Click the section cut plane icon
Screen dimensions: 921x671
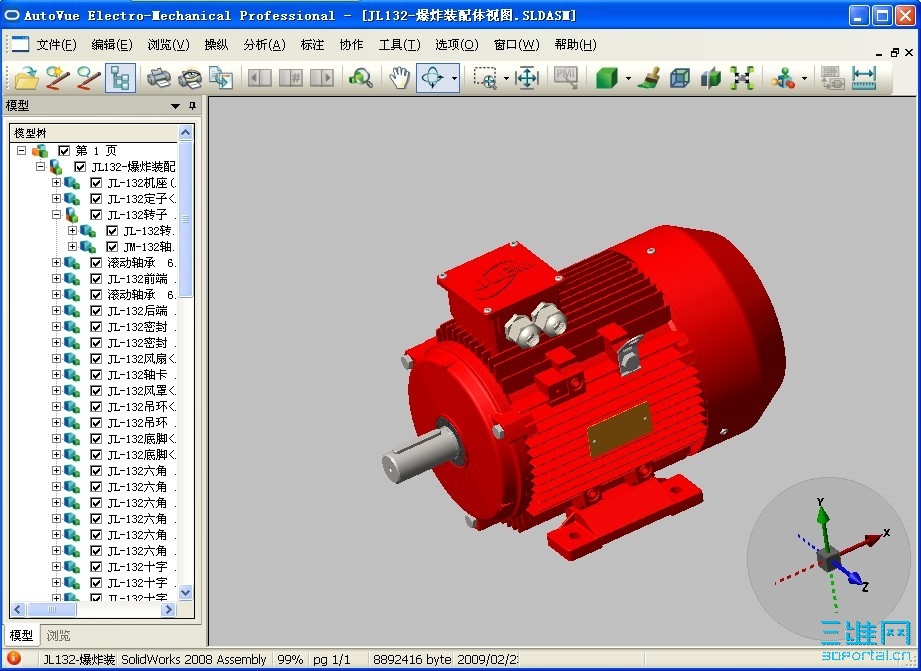coord(711,78)
